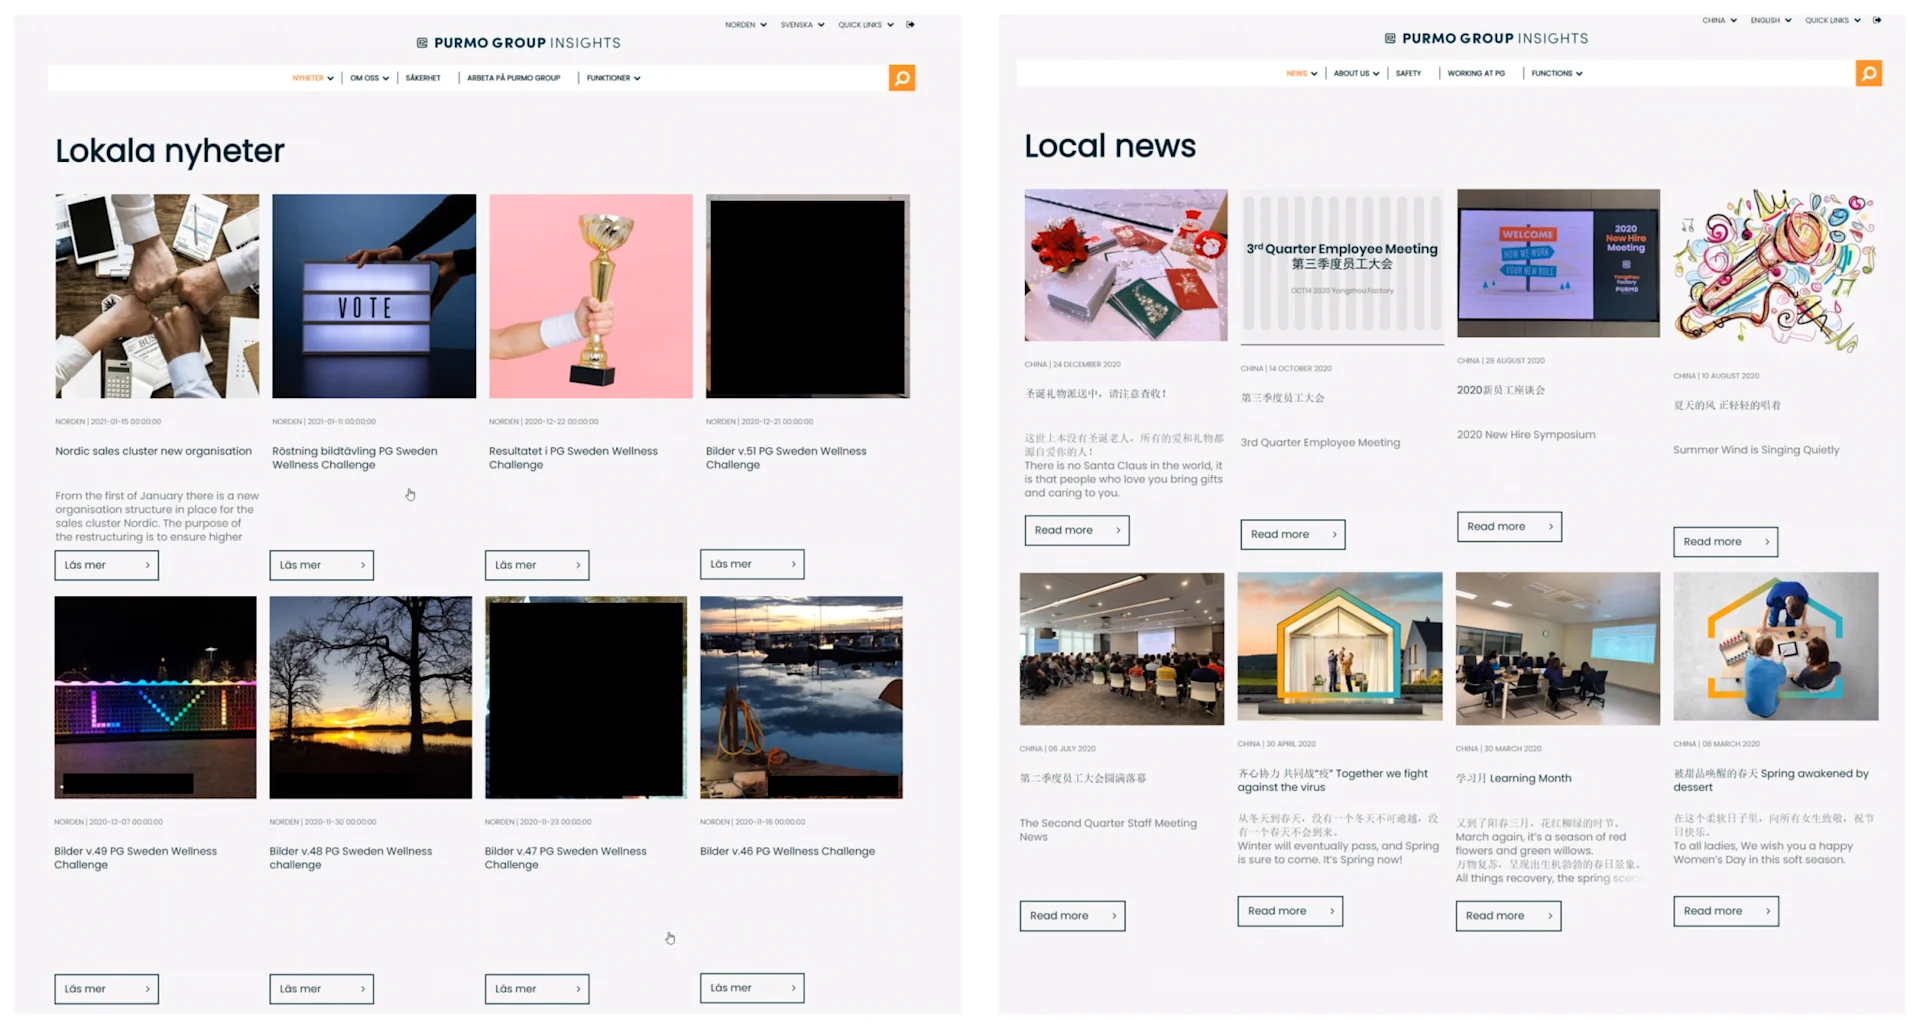Click the orange search icon on Swedish page
The height and width of the screenshot is (1028, 1920).
click(x=901, y=78)
